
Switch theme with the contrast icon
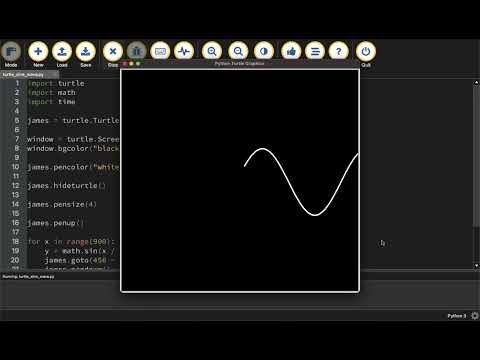pyautogui.click(x=264, y=51)
